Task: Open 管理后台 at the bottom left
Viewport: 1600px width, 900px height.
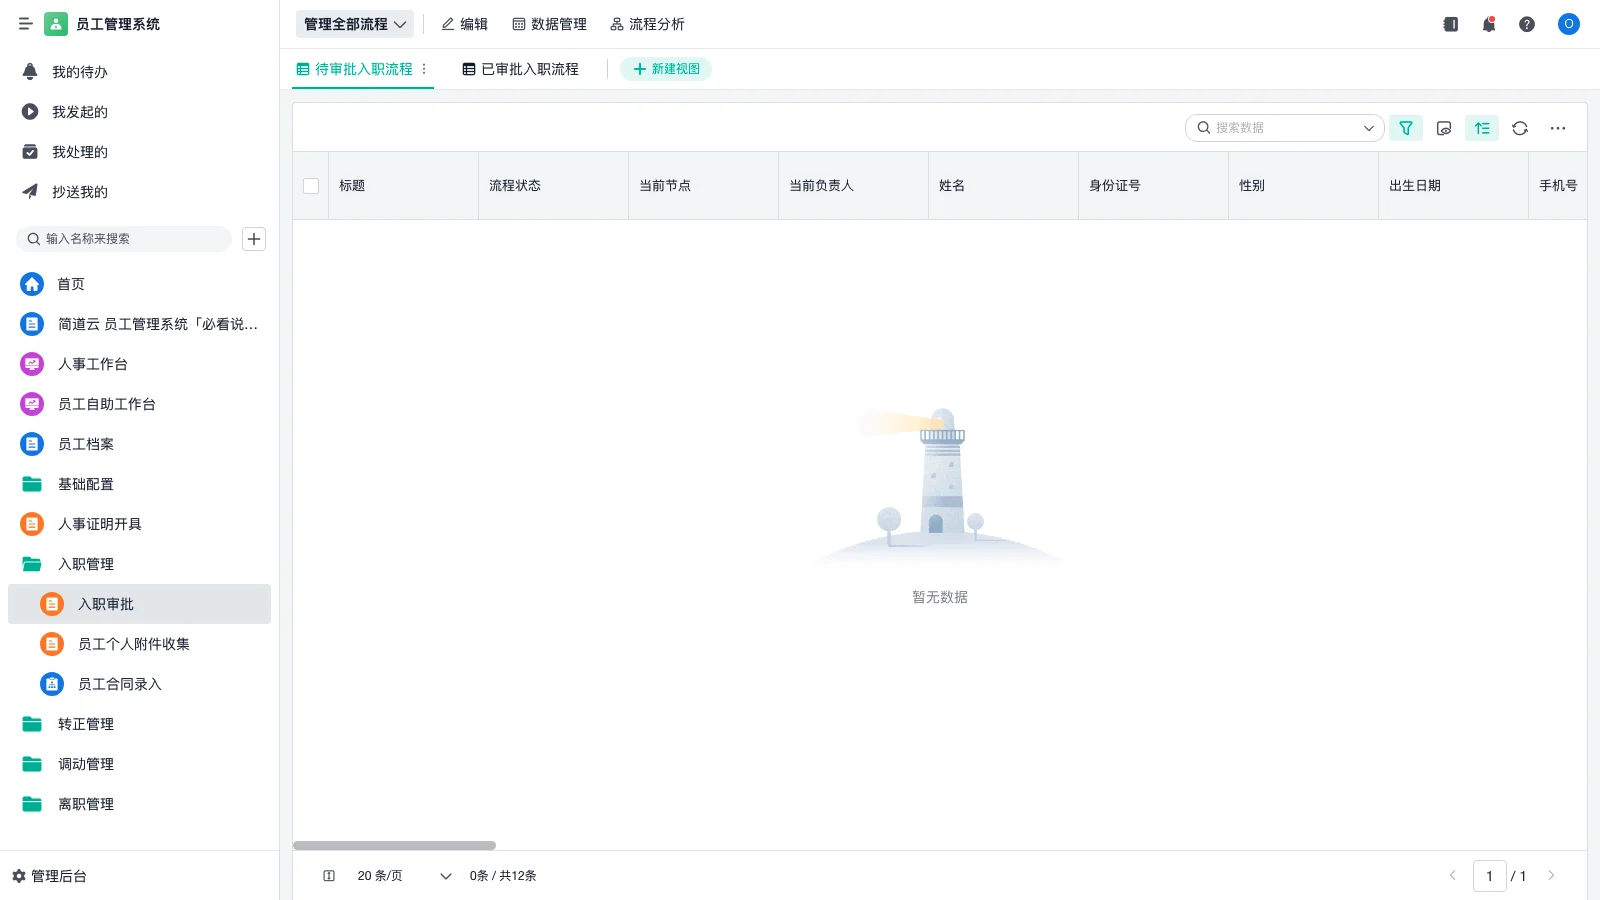Action: (x=56, y=876)
